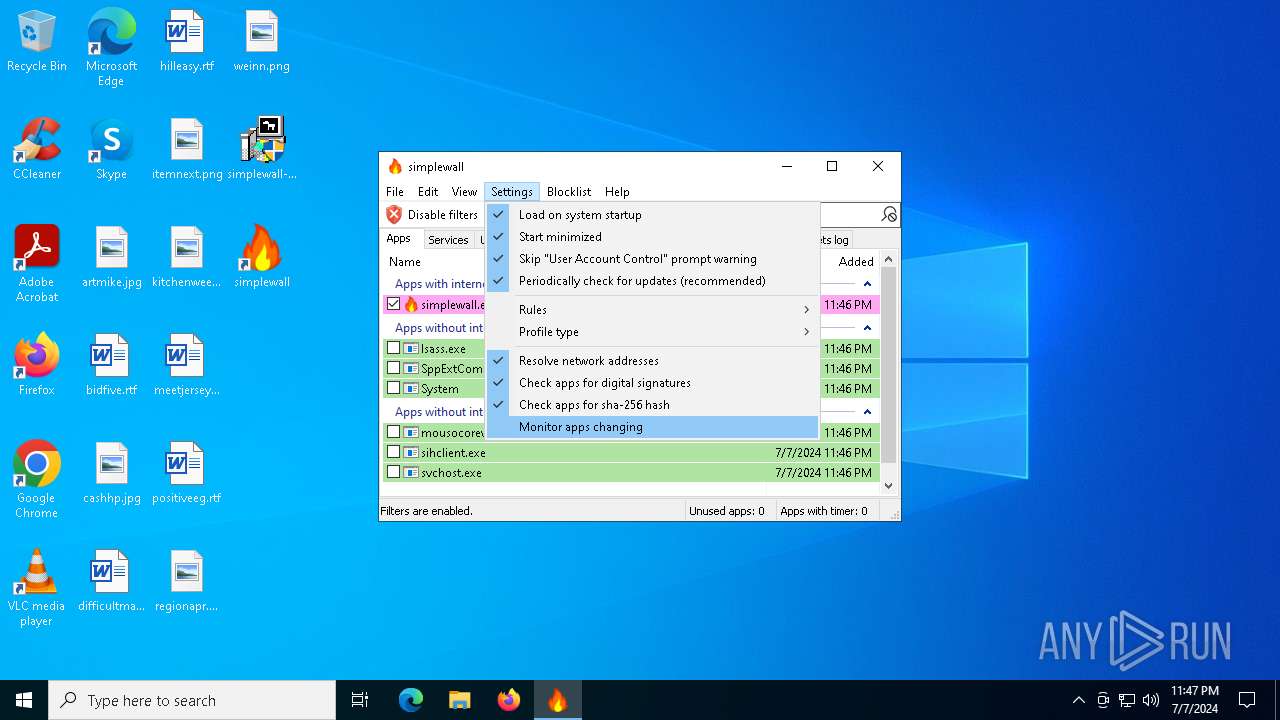1280x720 pixels.
Task: Open the Windows Start menu
Action: point(24,700)
